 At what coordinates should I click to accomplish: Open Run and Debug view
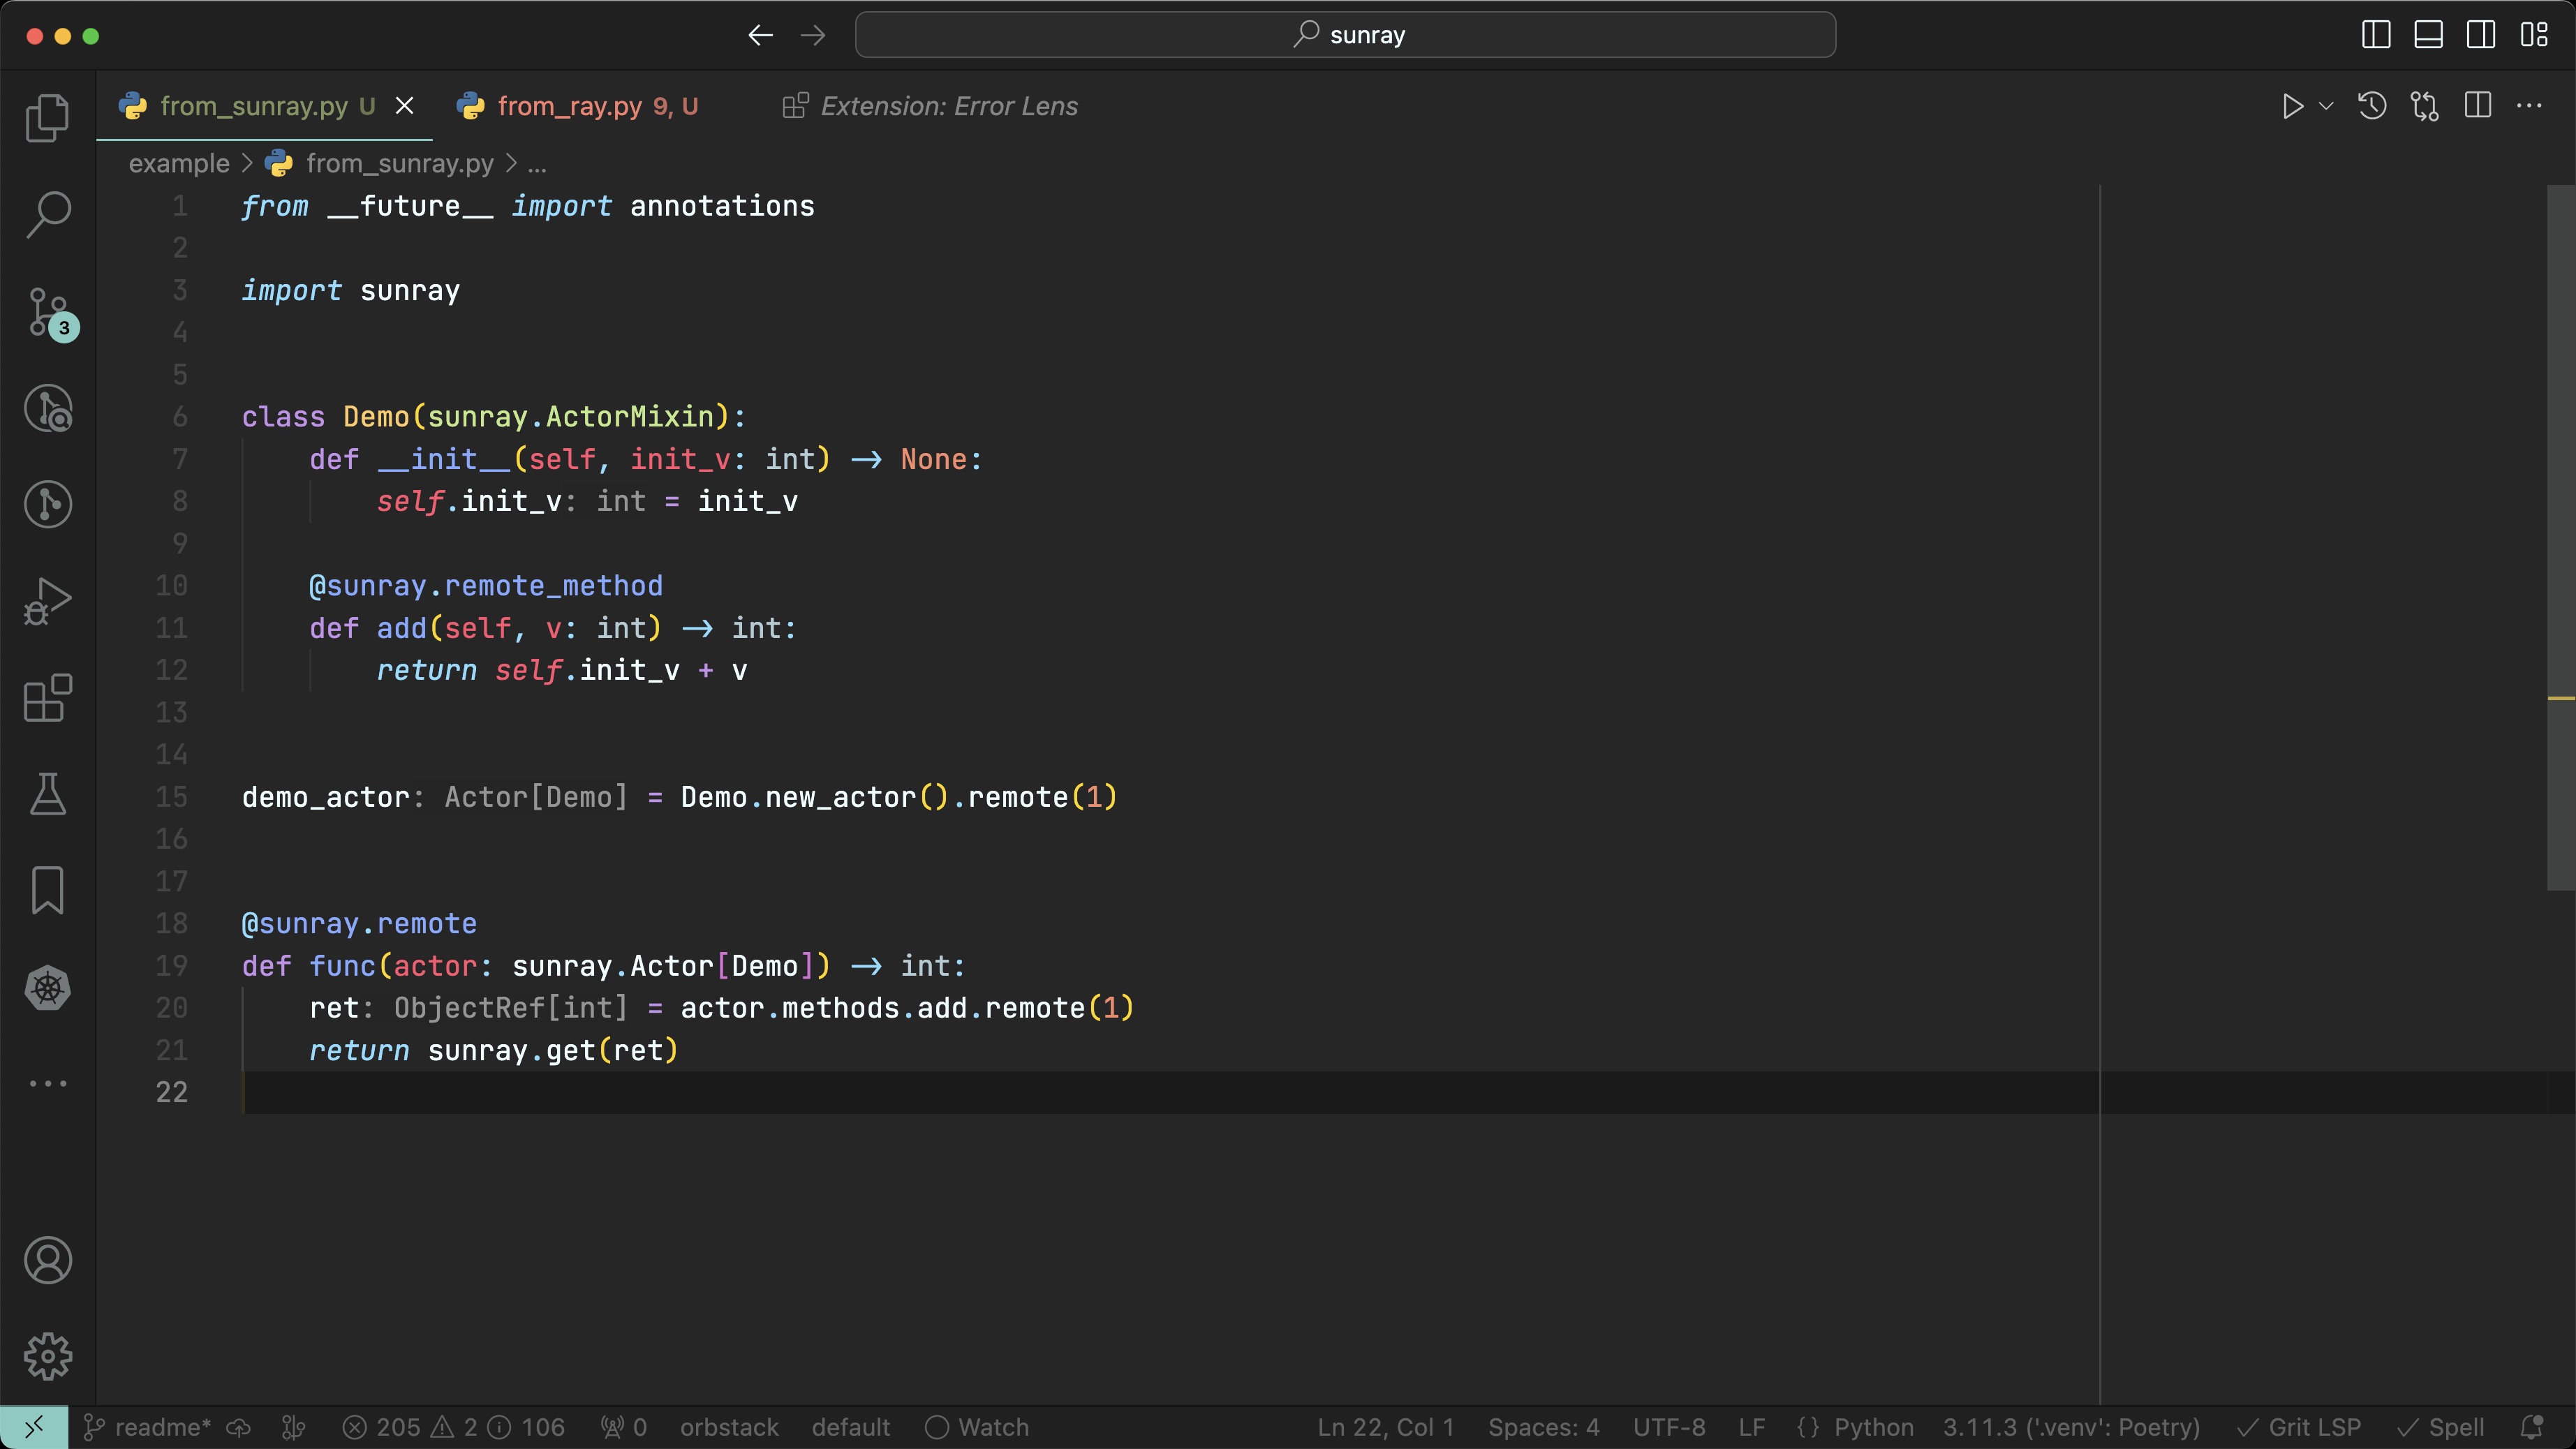47,601
